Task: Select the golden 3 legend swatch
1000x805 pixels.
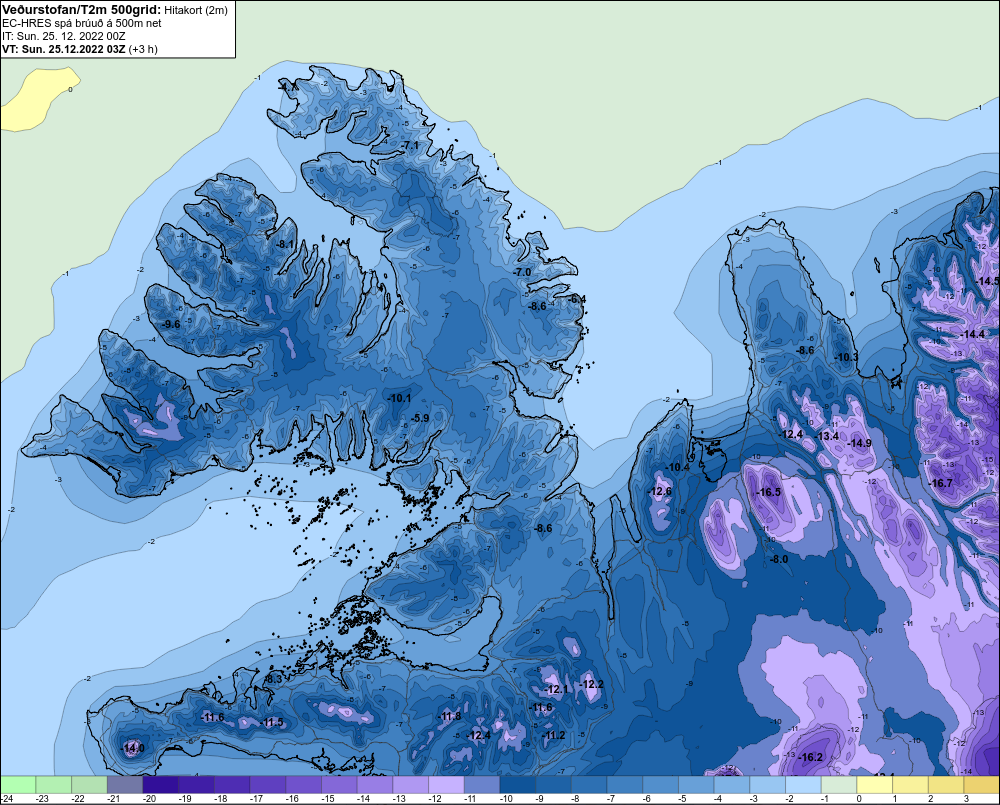Action: pos(982,785)
